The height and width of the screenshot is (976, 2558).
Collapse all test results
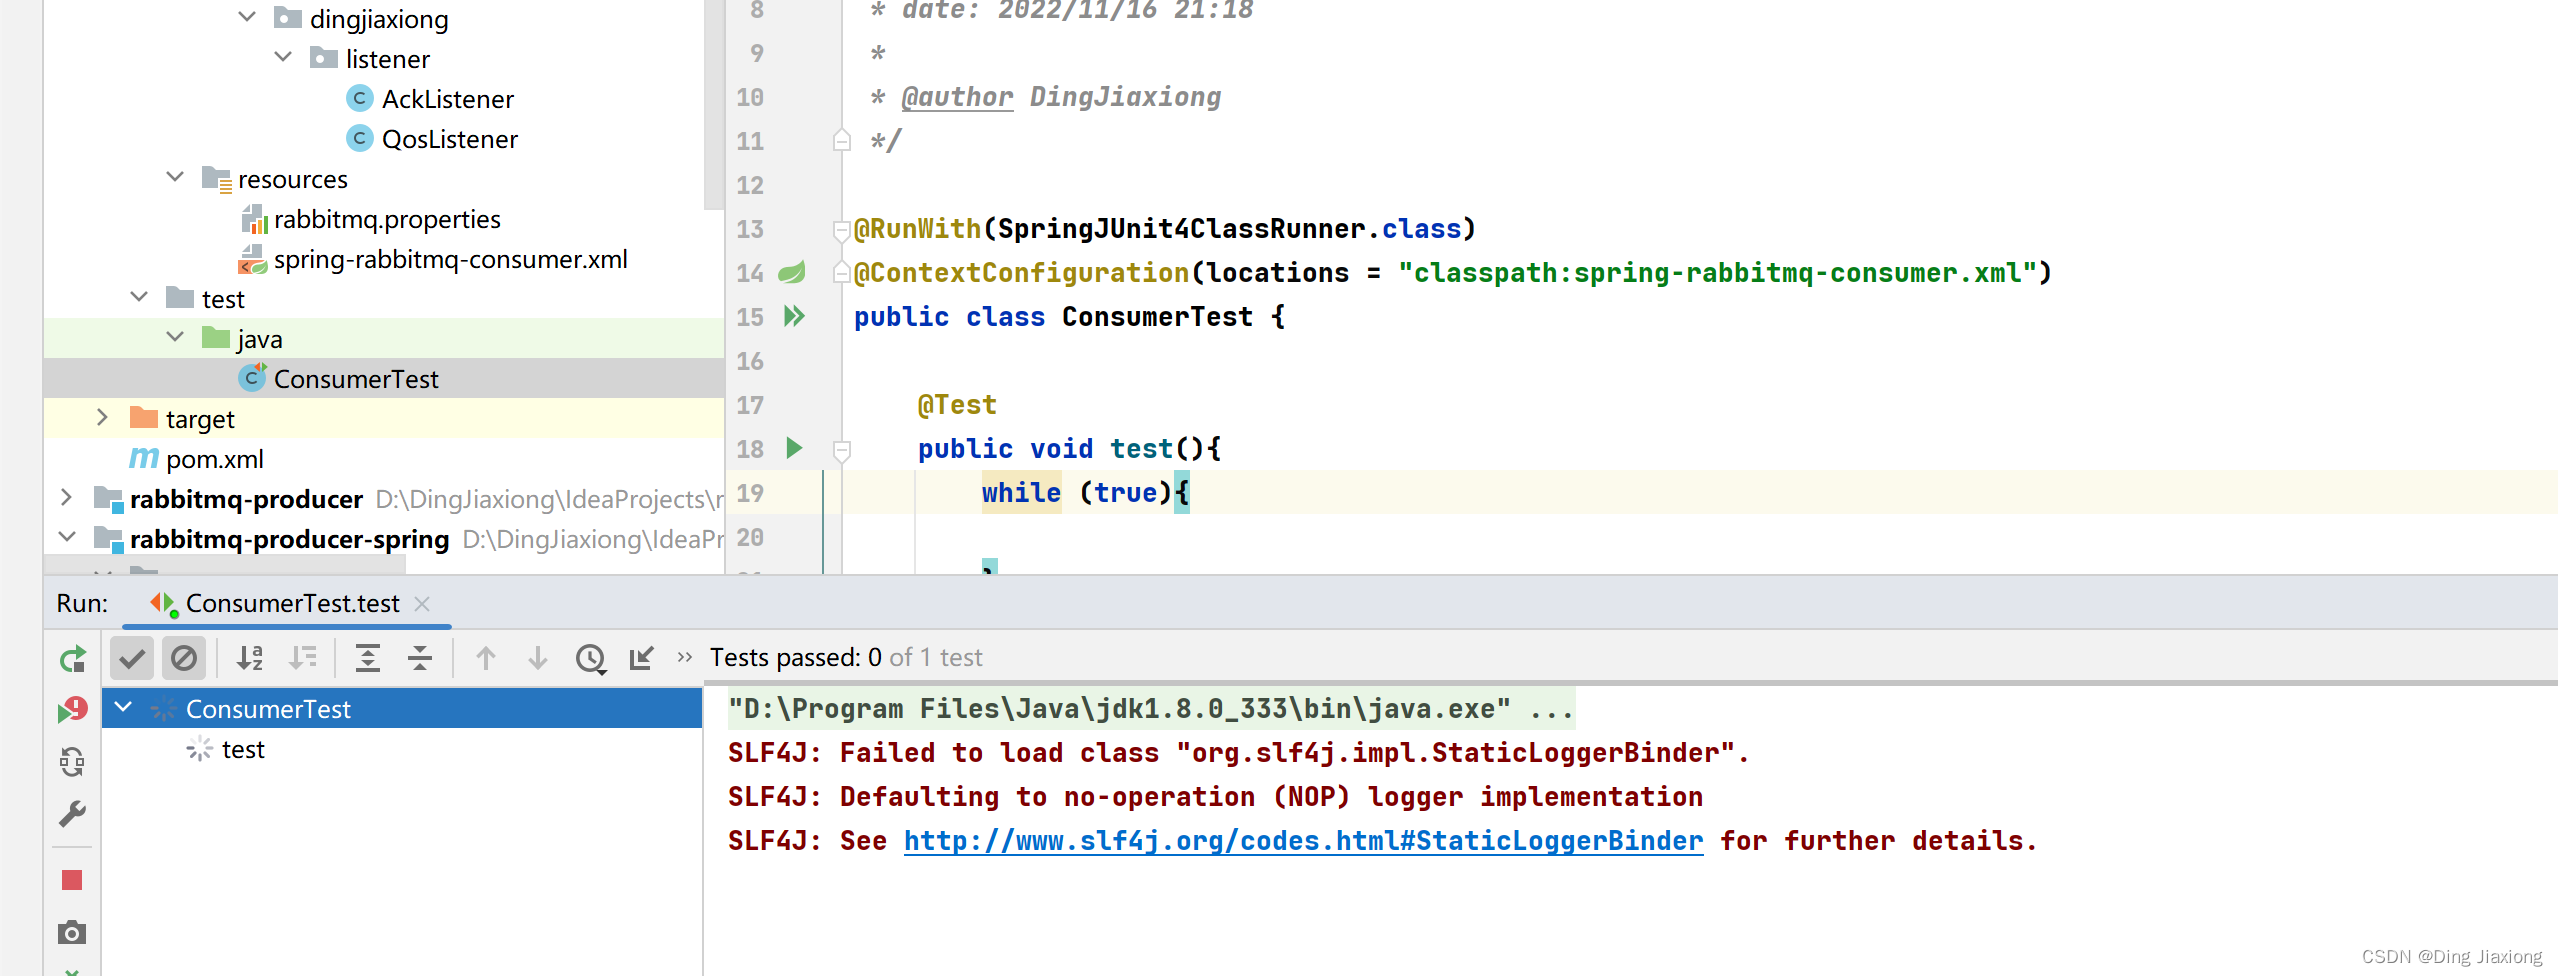pyautogui.click(x=420, y=658)
